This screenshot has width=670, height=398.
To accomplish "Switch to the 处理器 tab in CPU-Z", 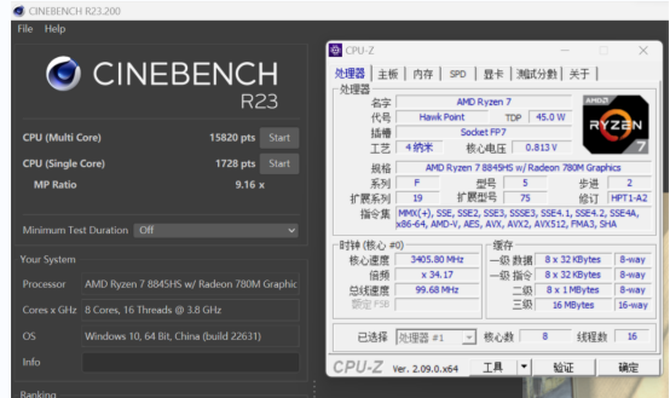I will click(x=350, y=74).
